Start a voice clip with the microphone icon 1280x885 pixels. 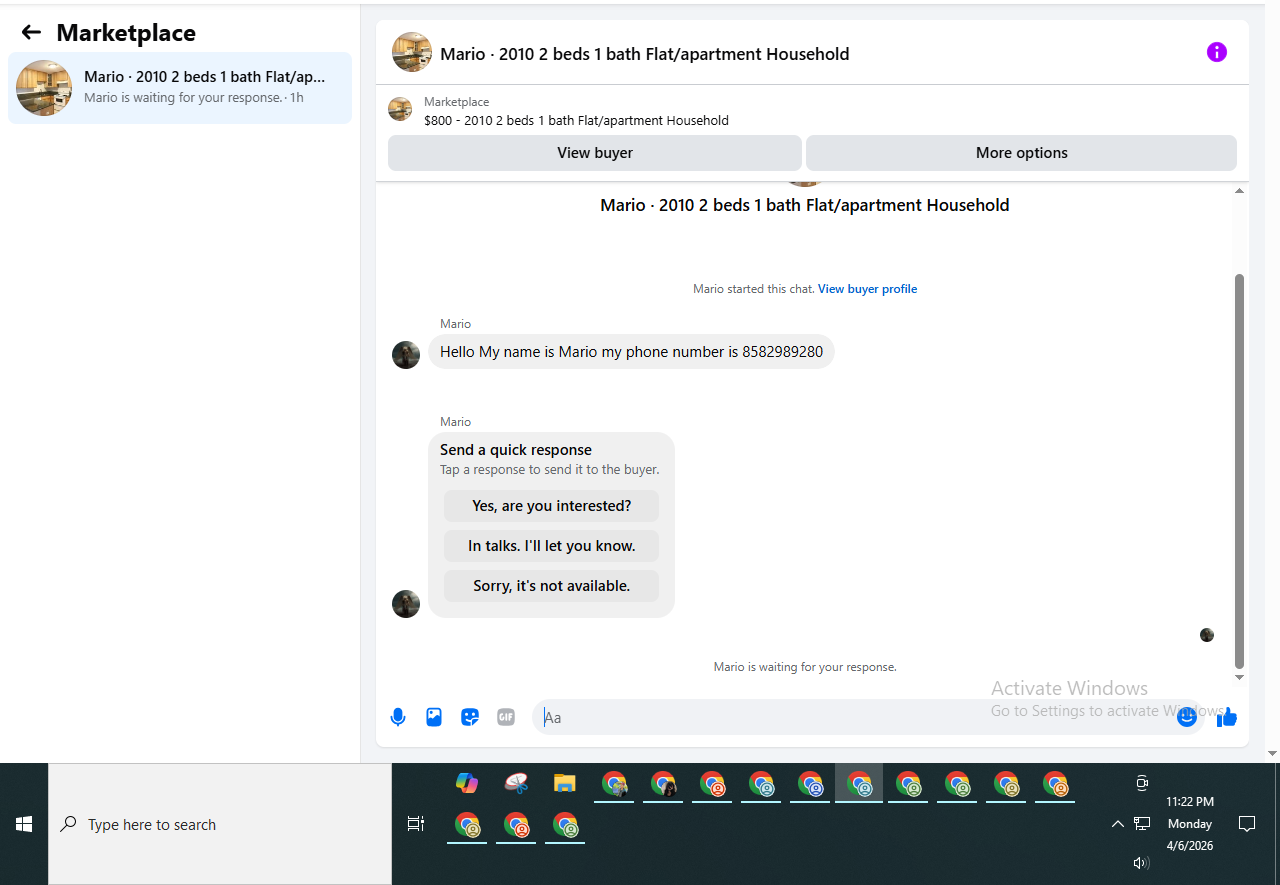coord(398,717)
